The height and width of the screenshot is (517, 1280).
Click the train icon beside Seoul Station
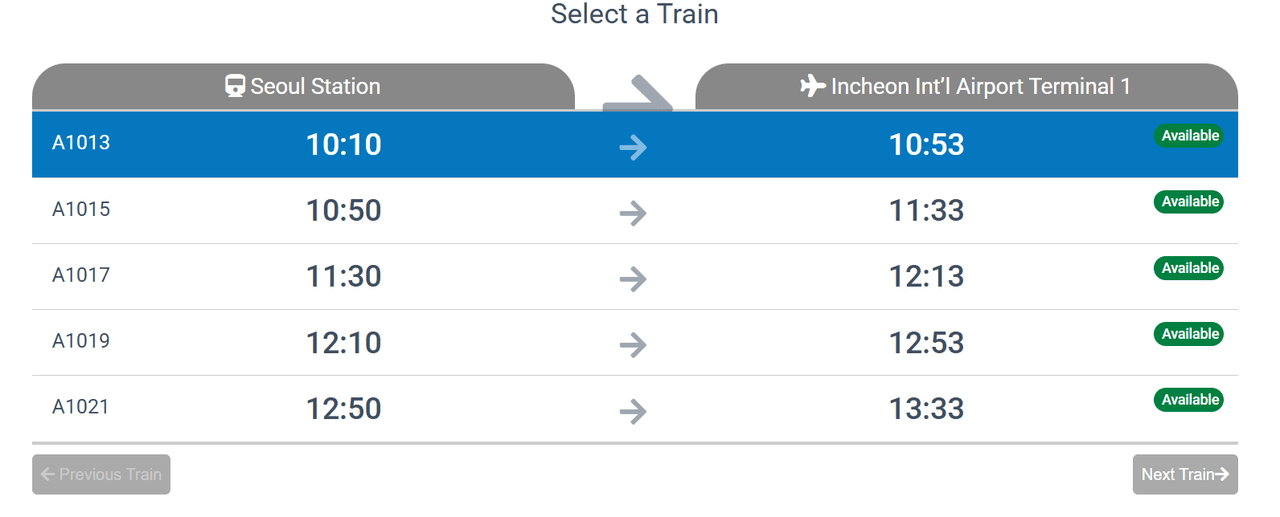(235, 86)
